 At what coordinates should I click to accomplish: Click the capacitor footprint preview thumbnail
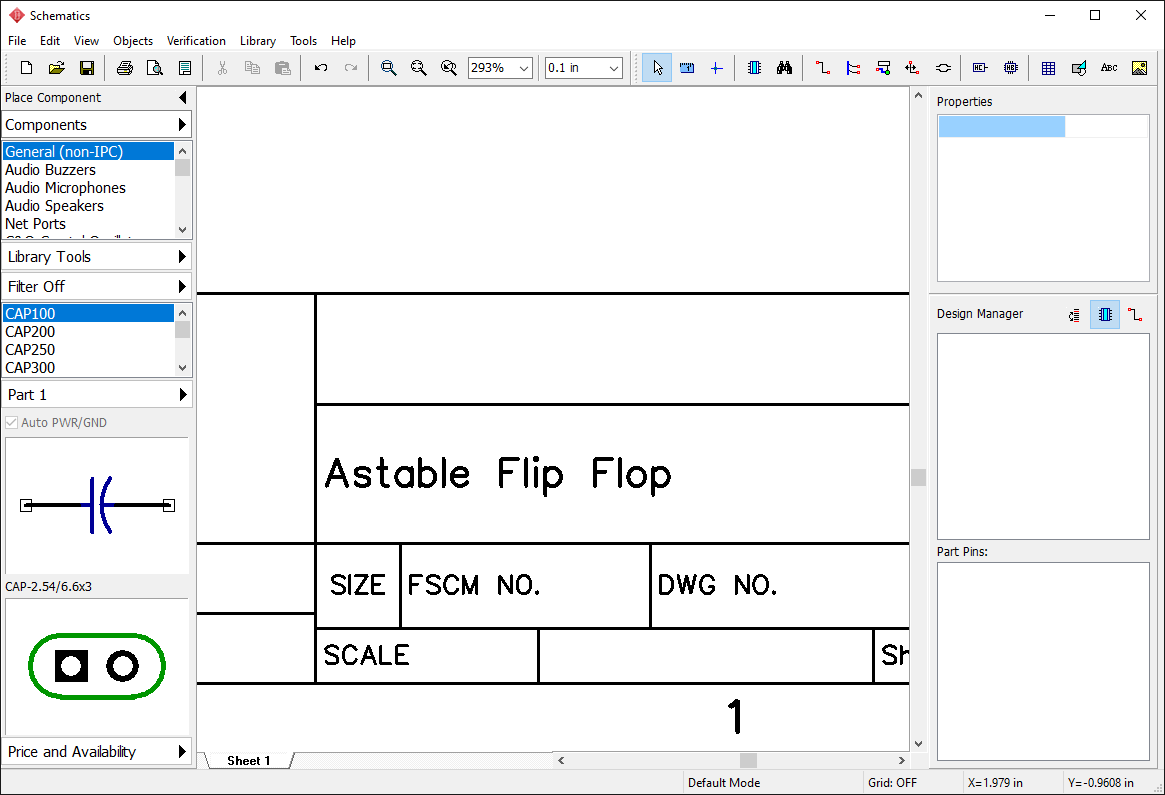coord(97,666)
